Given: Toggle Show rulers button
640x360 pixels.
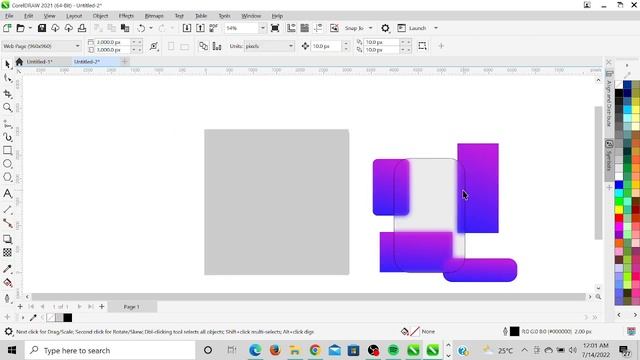Looking at the screenshot, I should click(291, 28).
